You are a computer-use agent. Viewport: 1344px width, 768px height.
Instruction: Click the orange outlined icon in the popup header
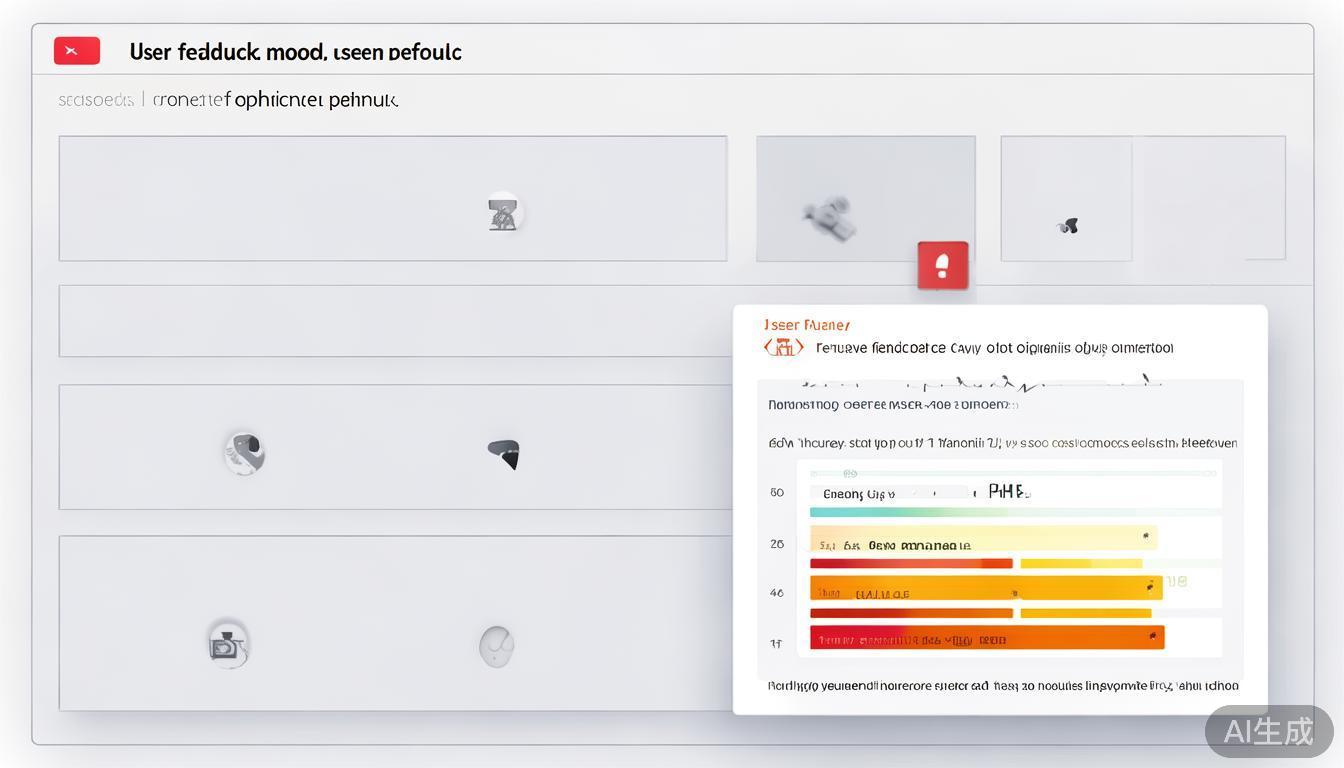(784, 347)
